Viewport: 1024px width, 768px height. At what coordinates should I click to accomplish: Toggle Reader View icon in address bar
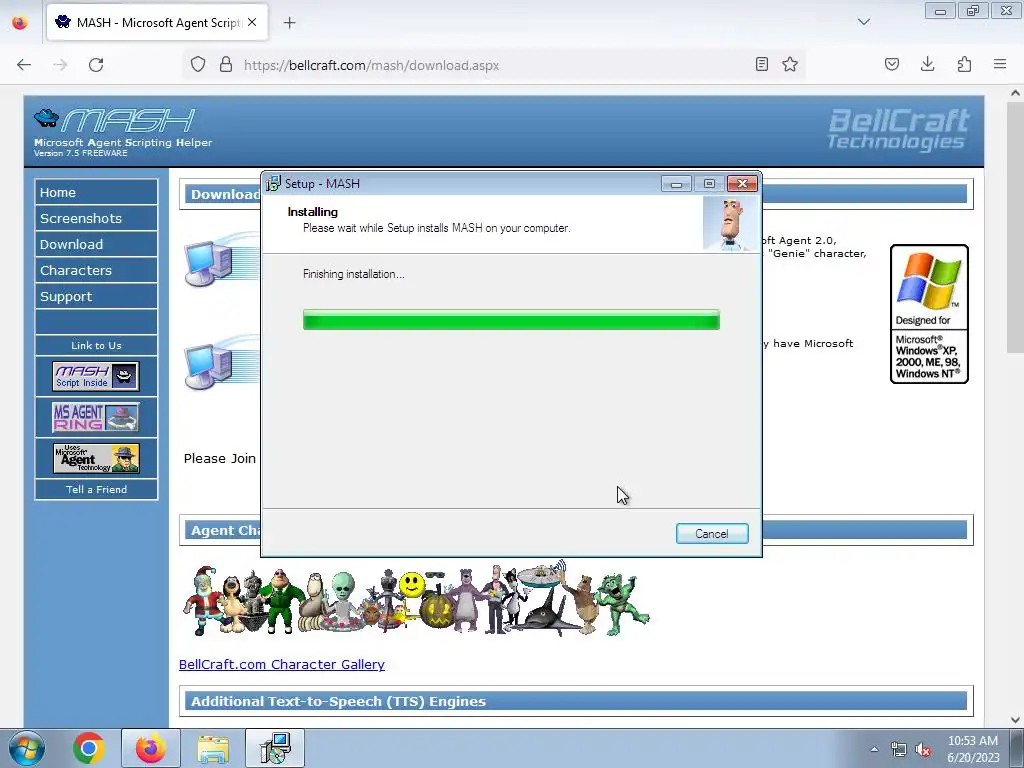point(761,64)
